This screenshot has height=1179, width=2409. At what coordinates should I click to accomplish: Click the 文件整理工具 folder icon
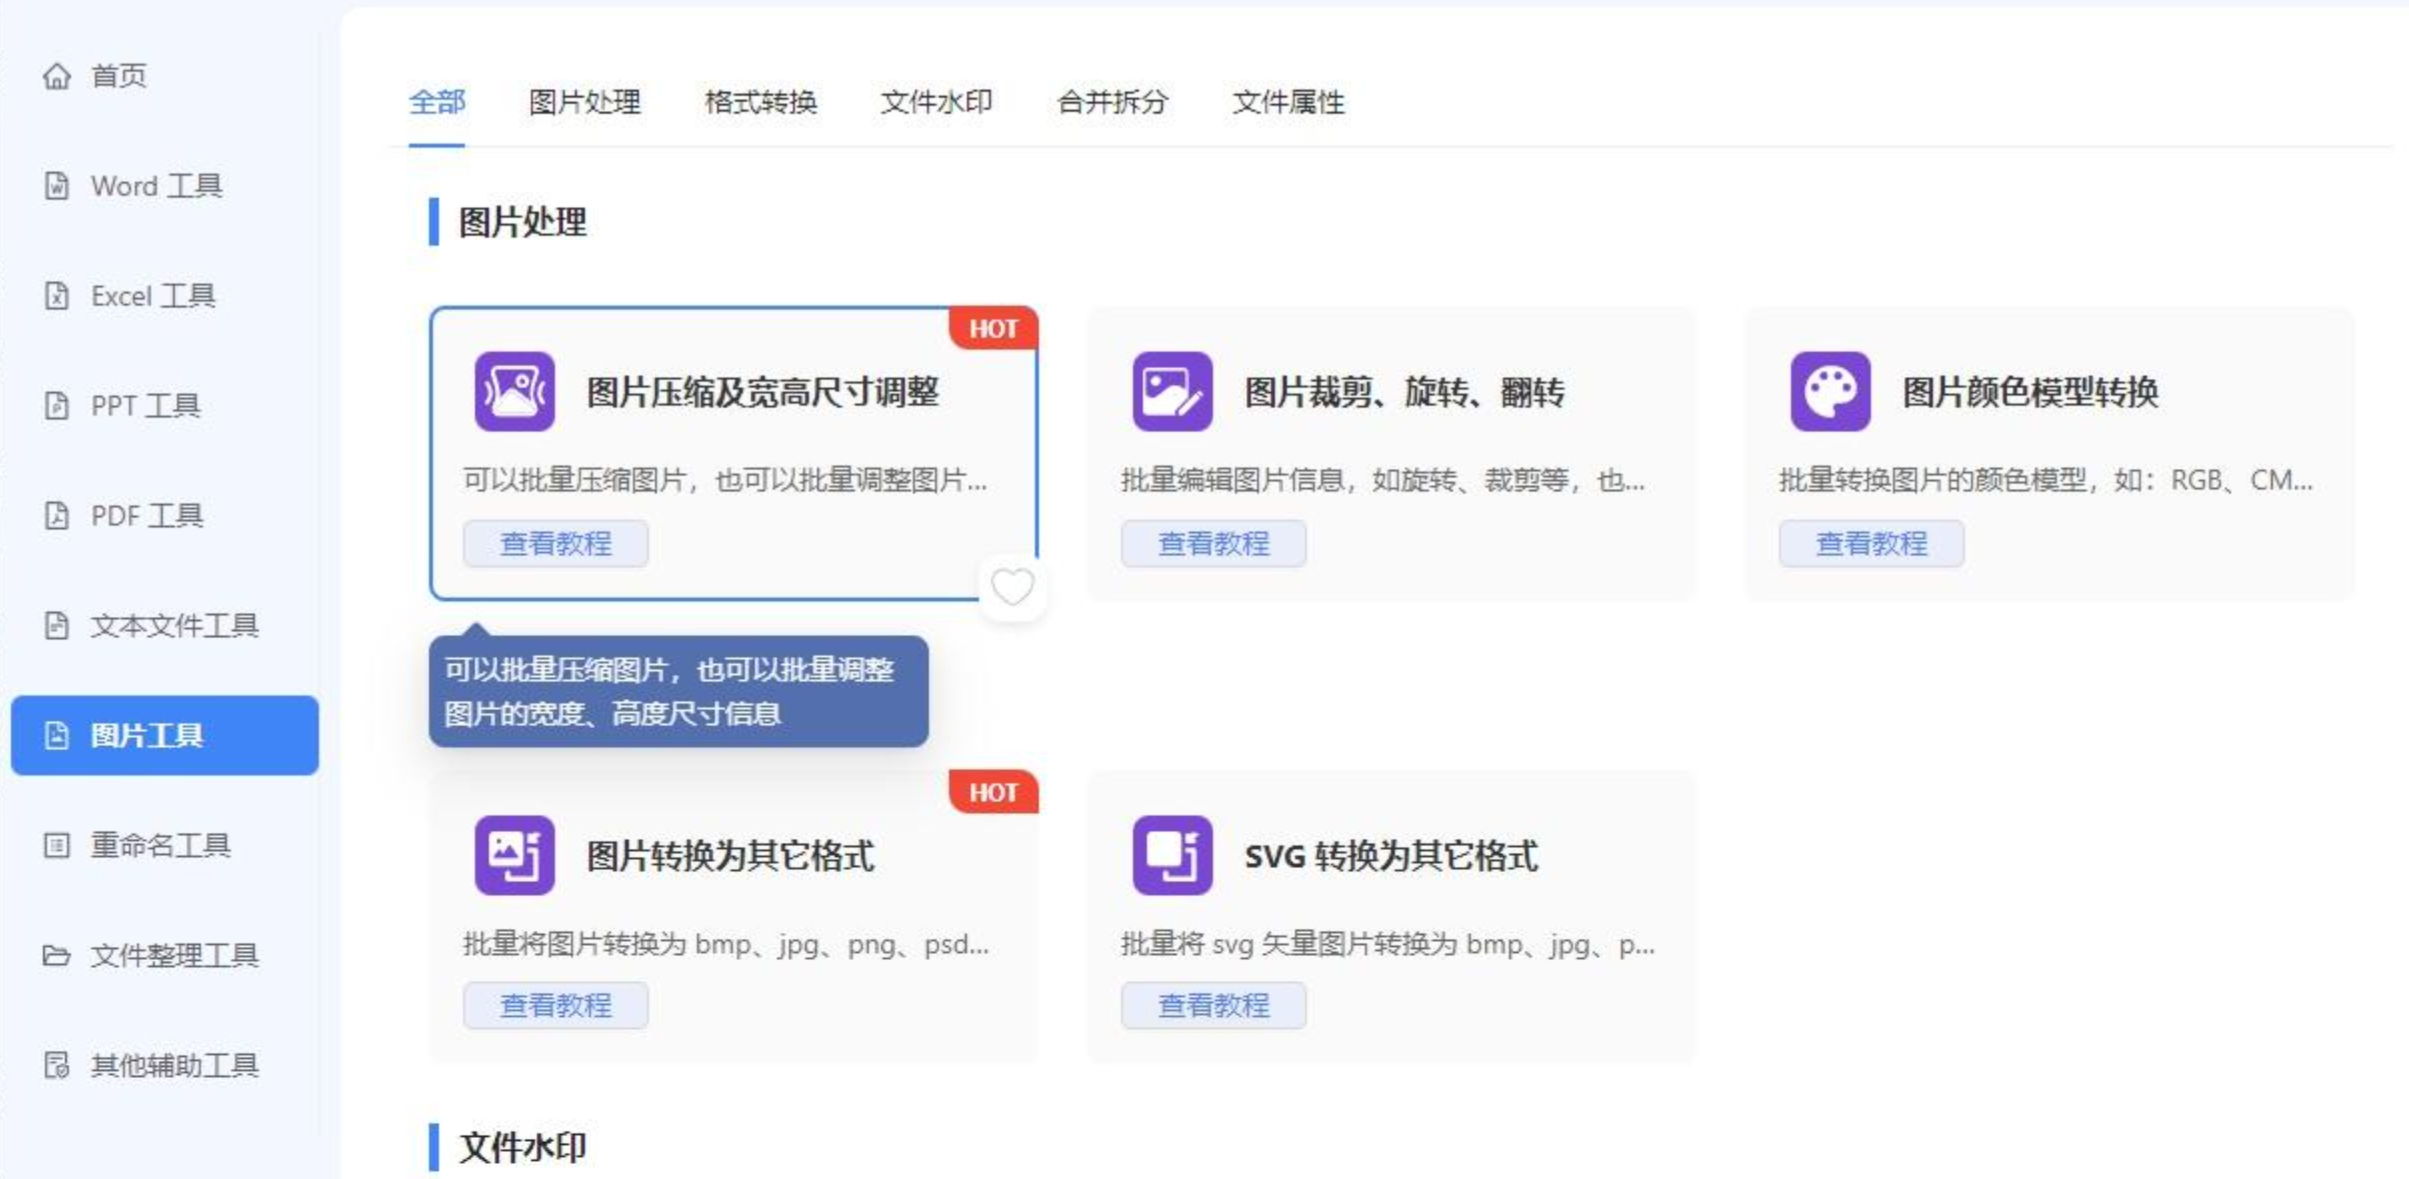tap(57, 956)
